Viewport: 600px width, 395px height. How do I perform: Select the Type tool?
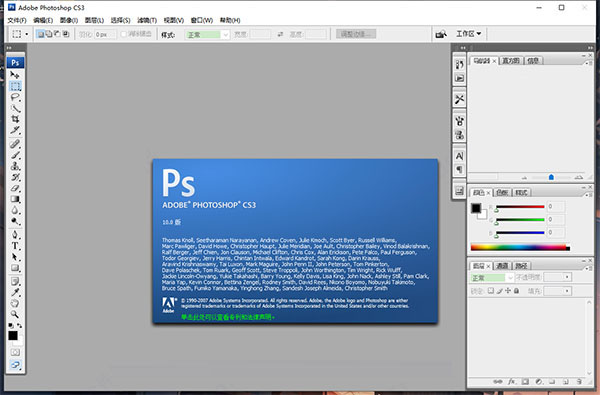tap(15, 246)
